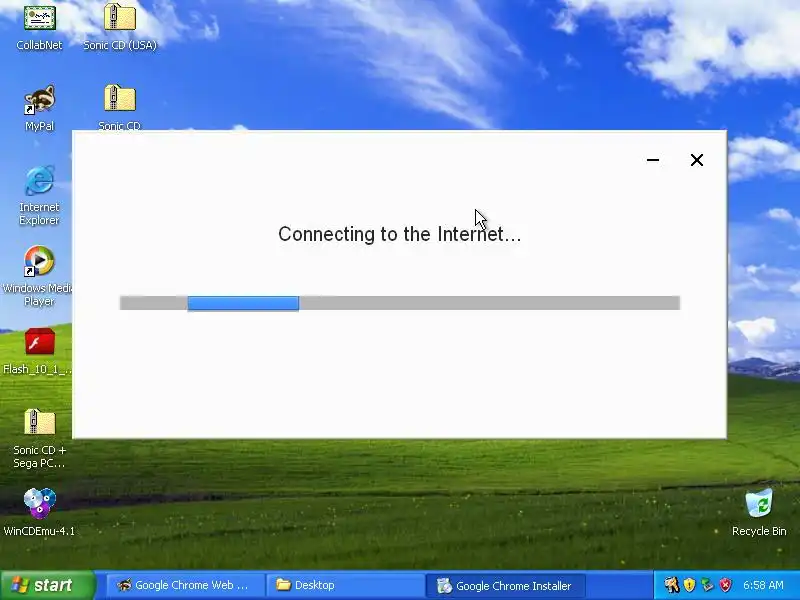Select the Flash_10_1 installer icon

tap(39, 342)
